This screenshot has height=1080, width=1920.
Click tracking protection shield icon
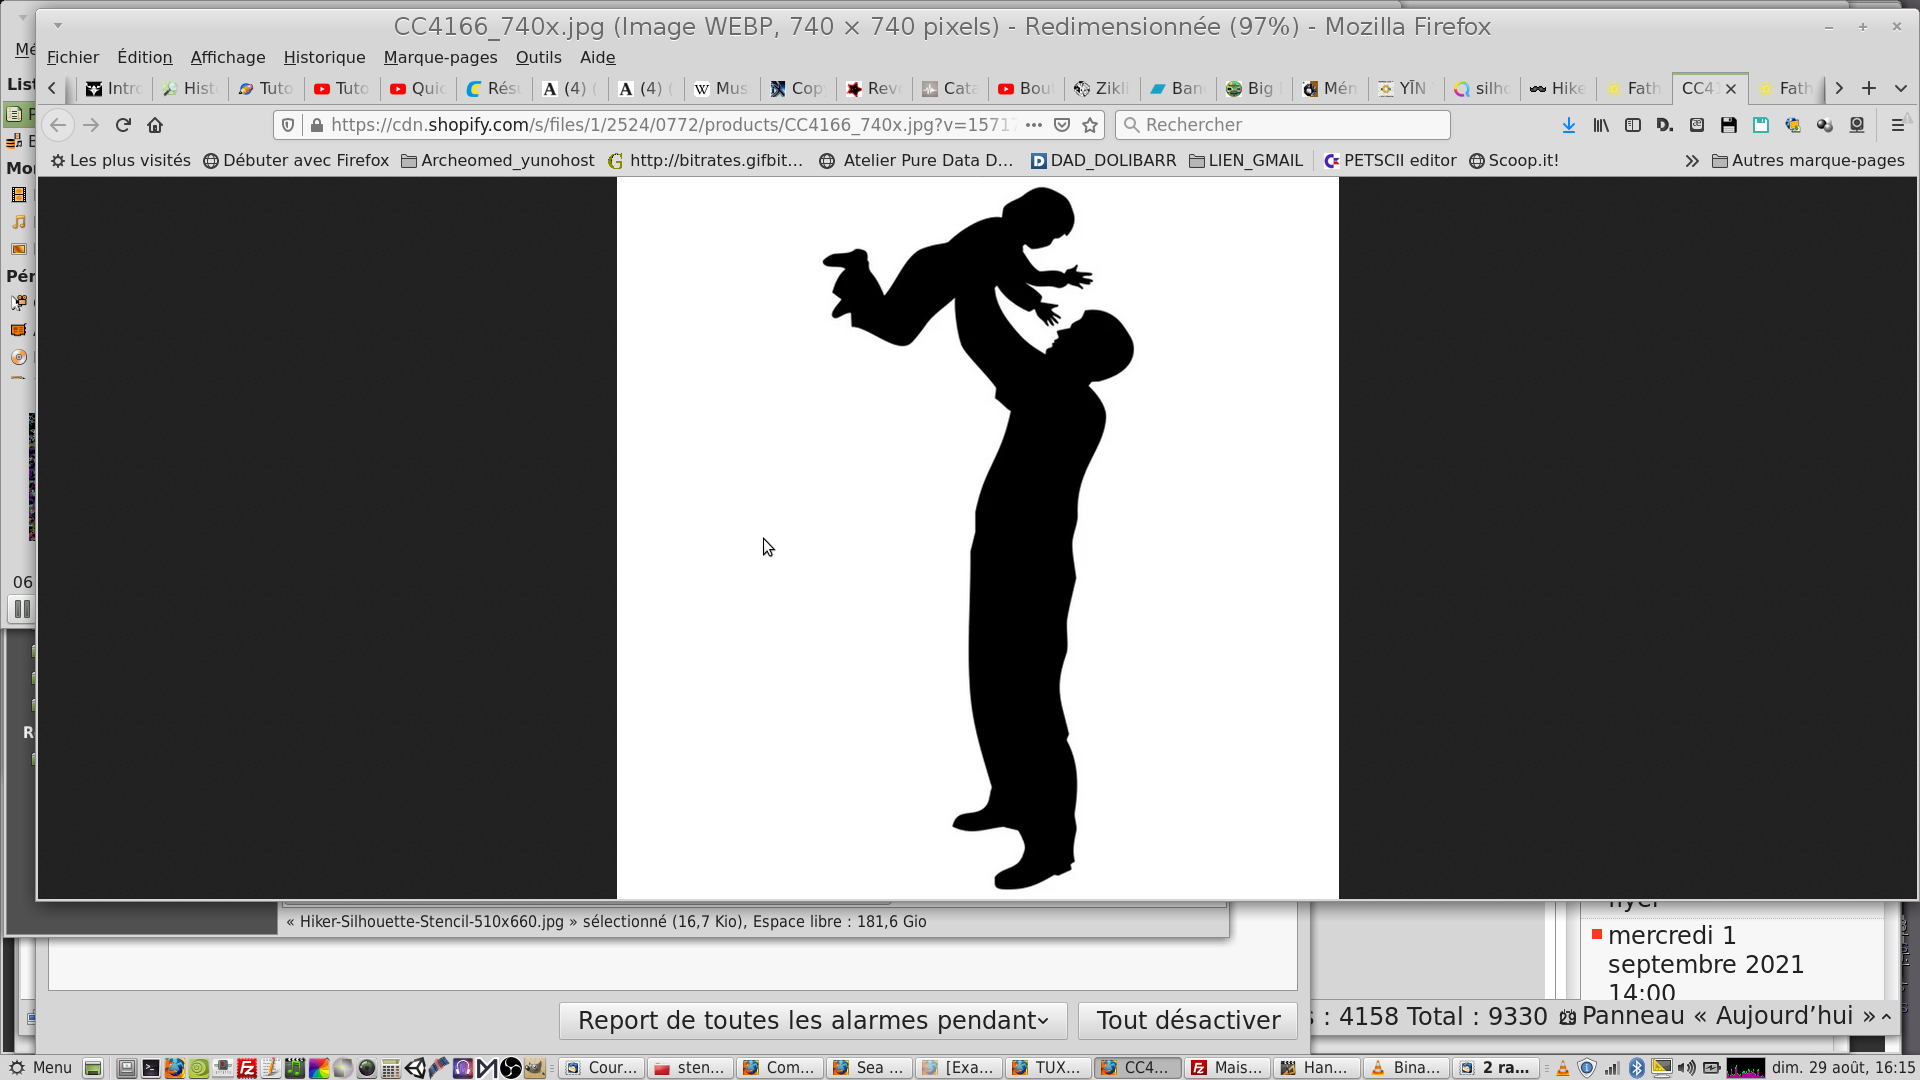coord(288,125)
